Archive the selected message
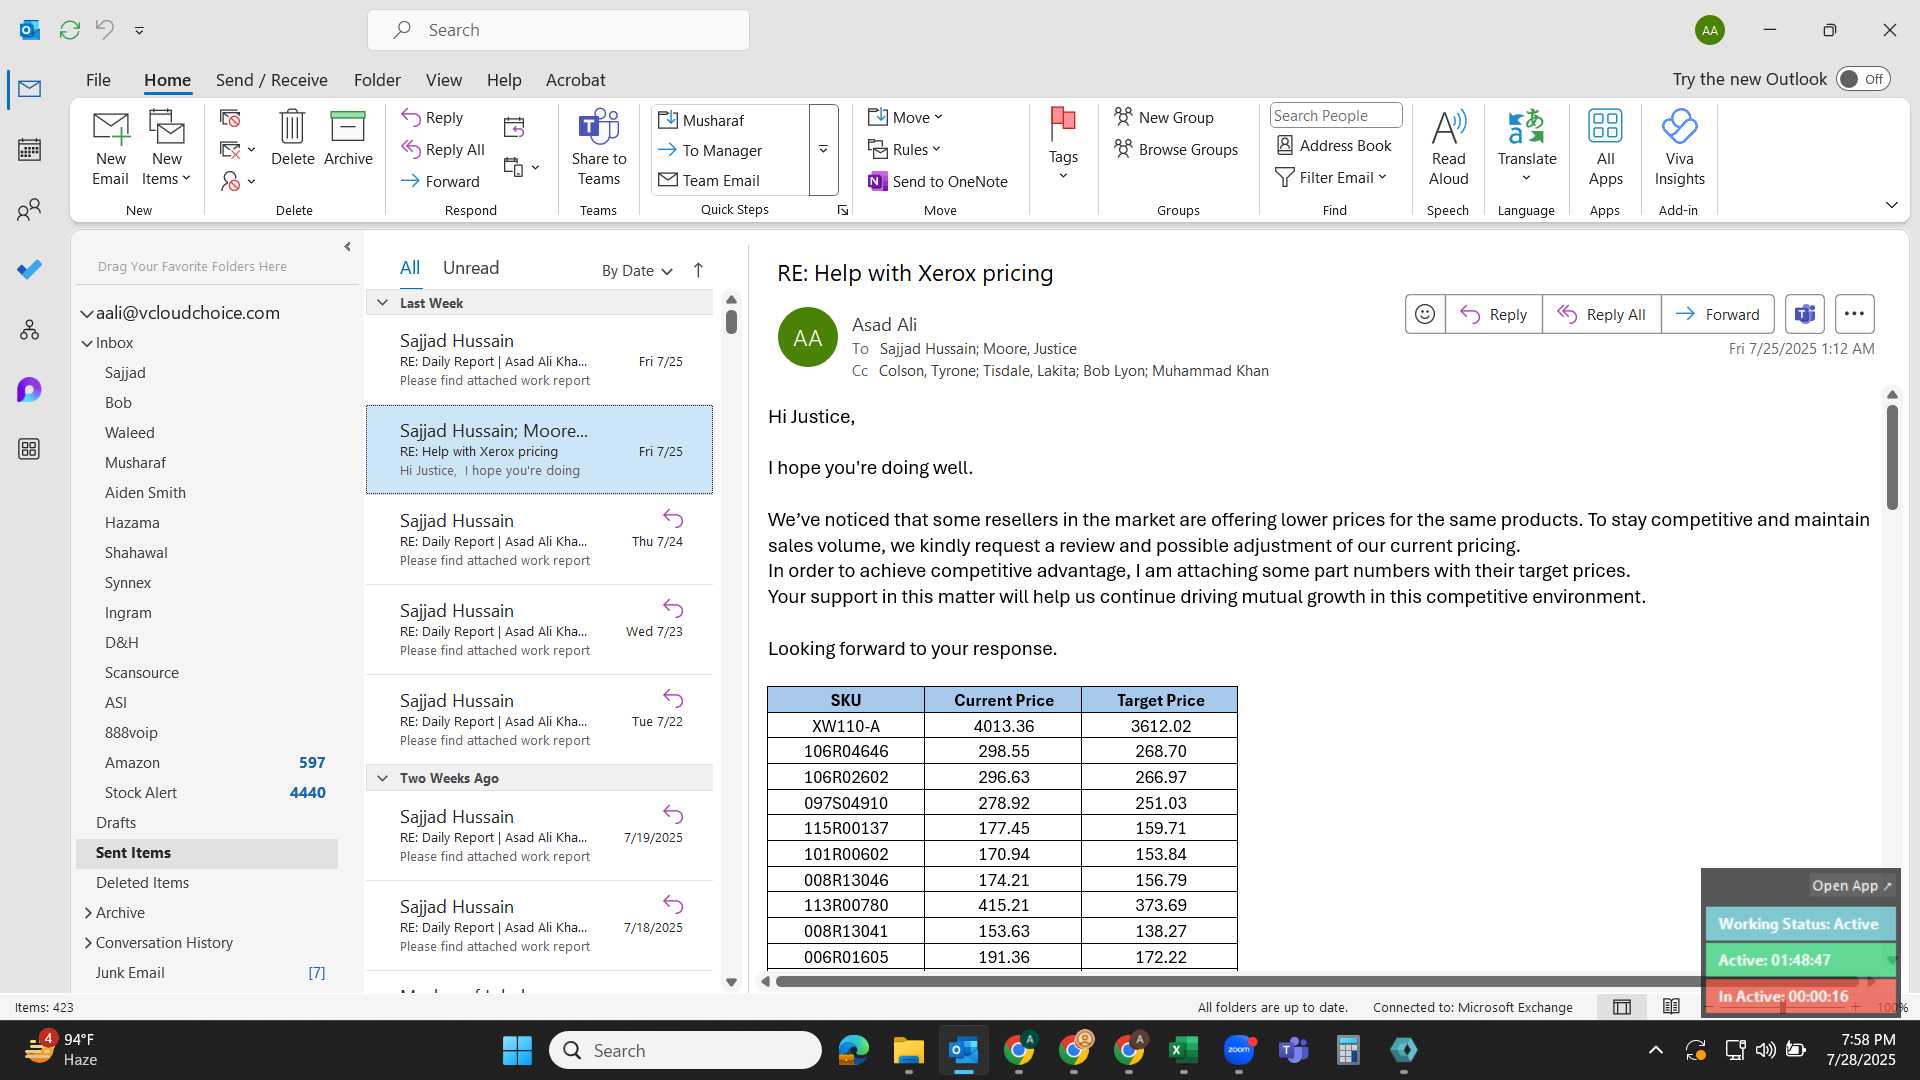 (348, 138)
